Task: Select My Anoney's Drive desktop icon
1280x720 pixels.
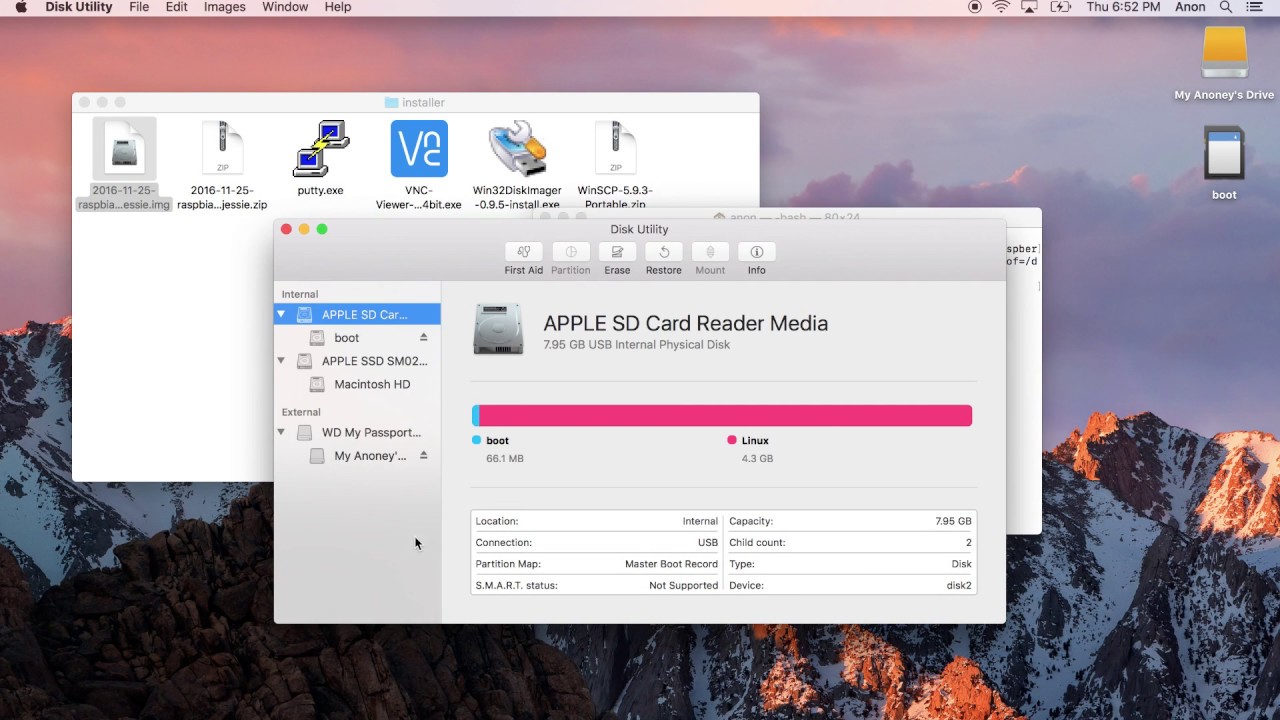Action: (1224, 64)
